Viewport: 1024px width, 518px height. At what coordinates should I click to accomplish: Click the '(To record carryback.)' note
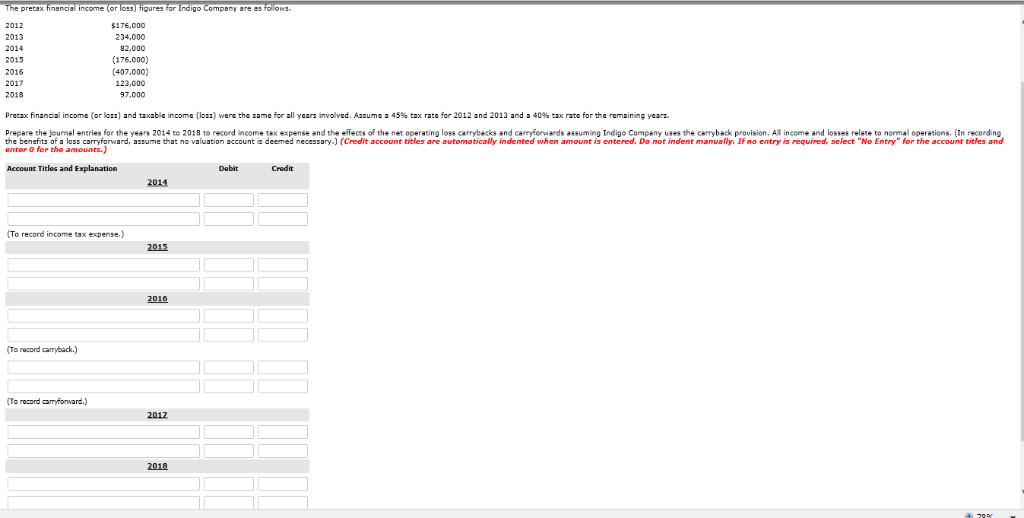pos(42,349)
